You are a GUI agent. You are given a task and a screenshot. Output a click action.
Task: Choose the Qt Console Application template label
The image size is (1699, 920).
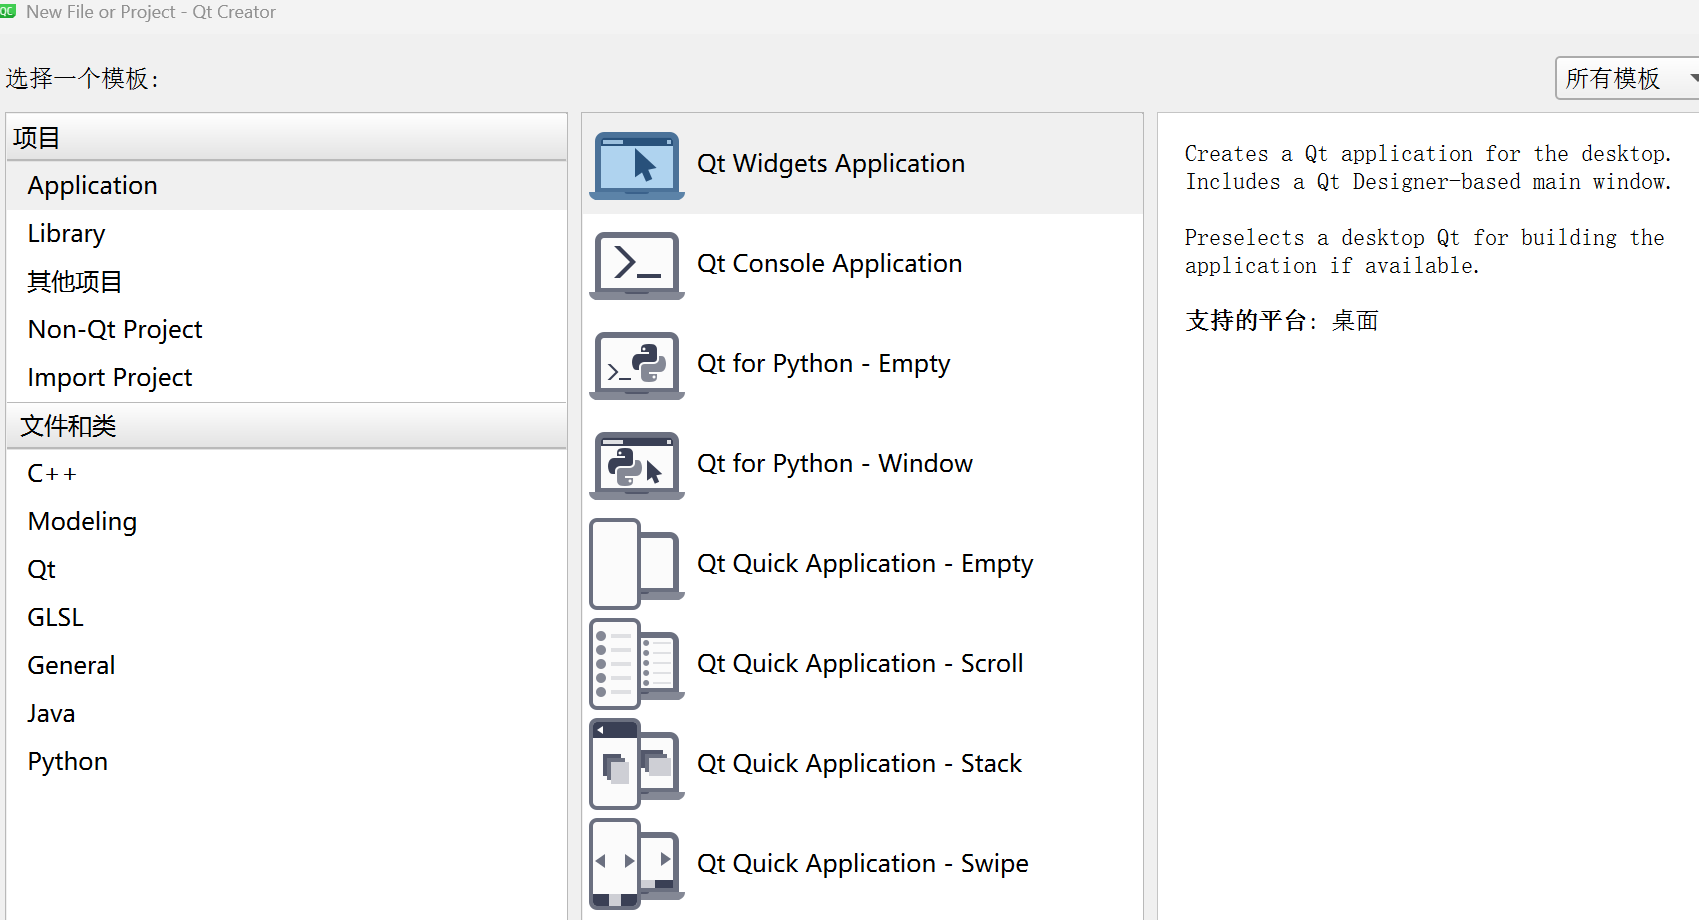(830, 264)
